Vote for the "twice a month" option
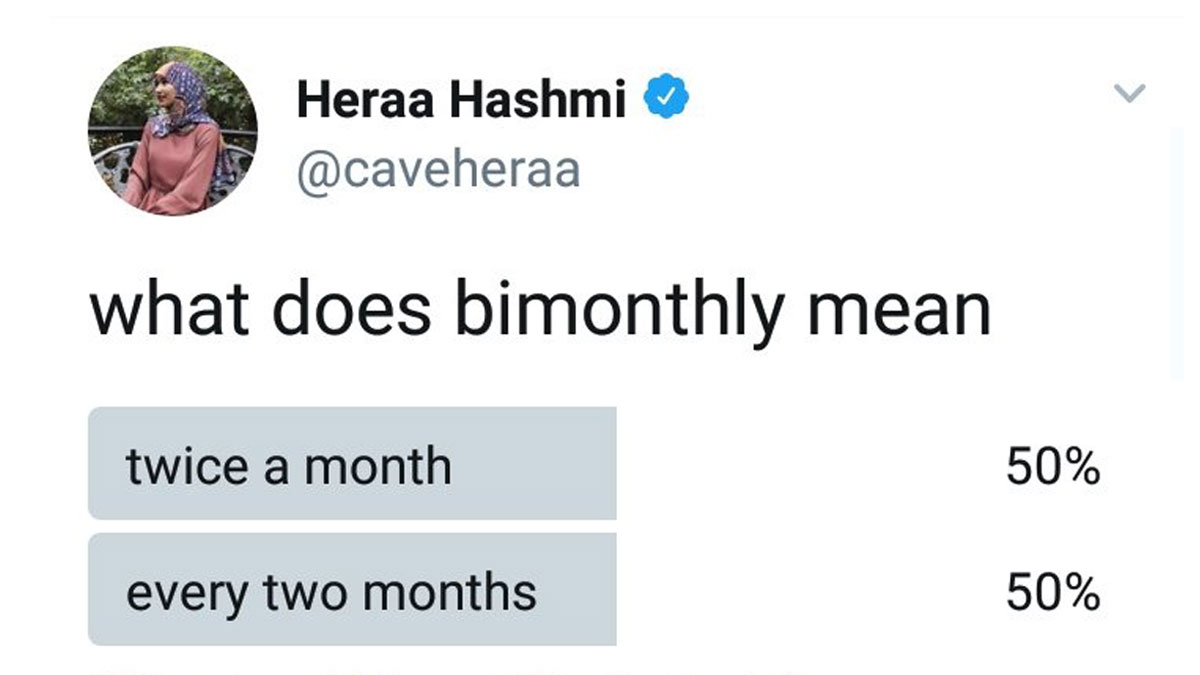This screenshot has height=675, width=1200. (352, 464)
